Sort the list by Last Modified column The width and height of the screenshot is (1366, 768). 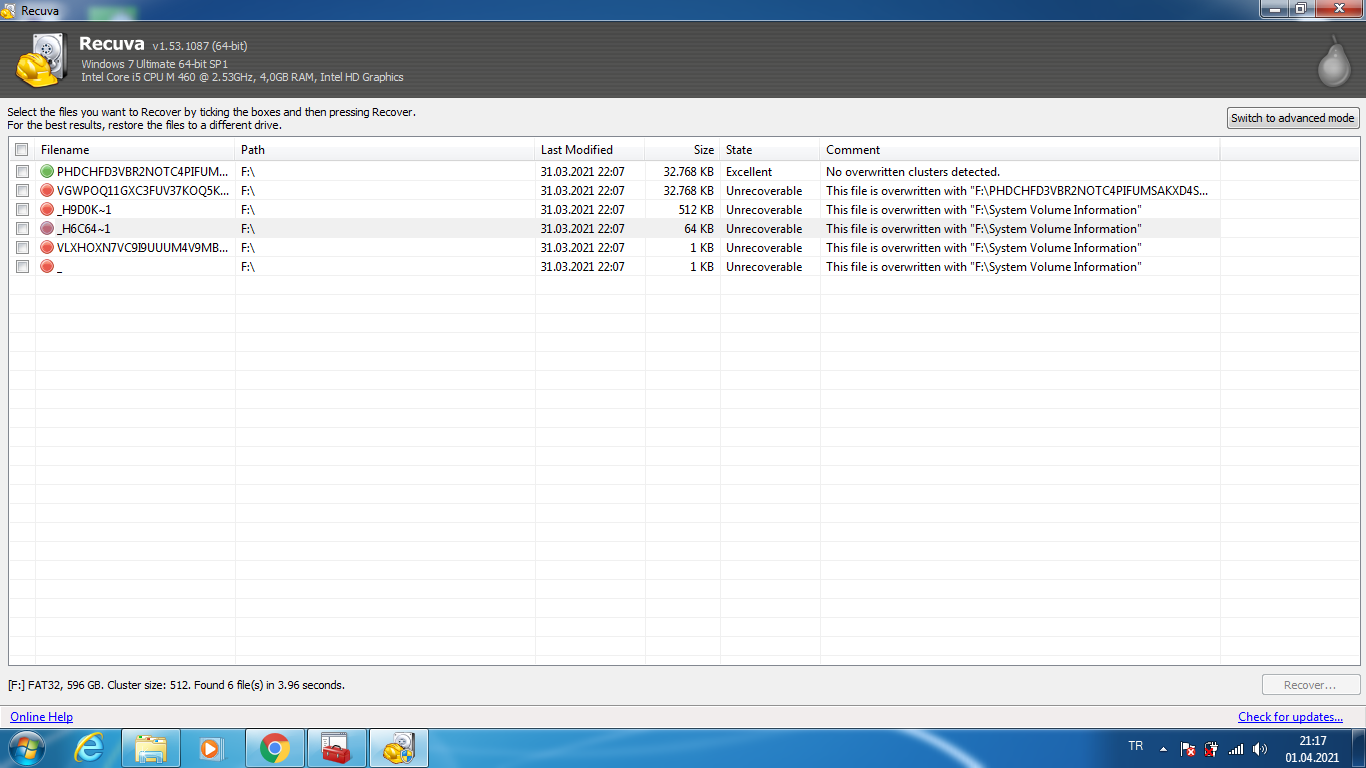point(590,150)
